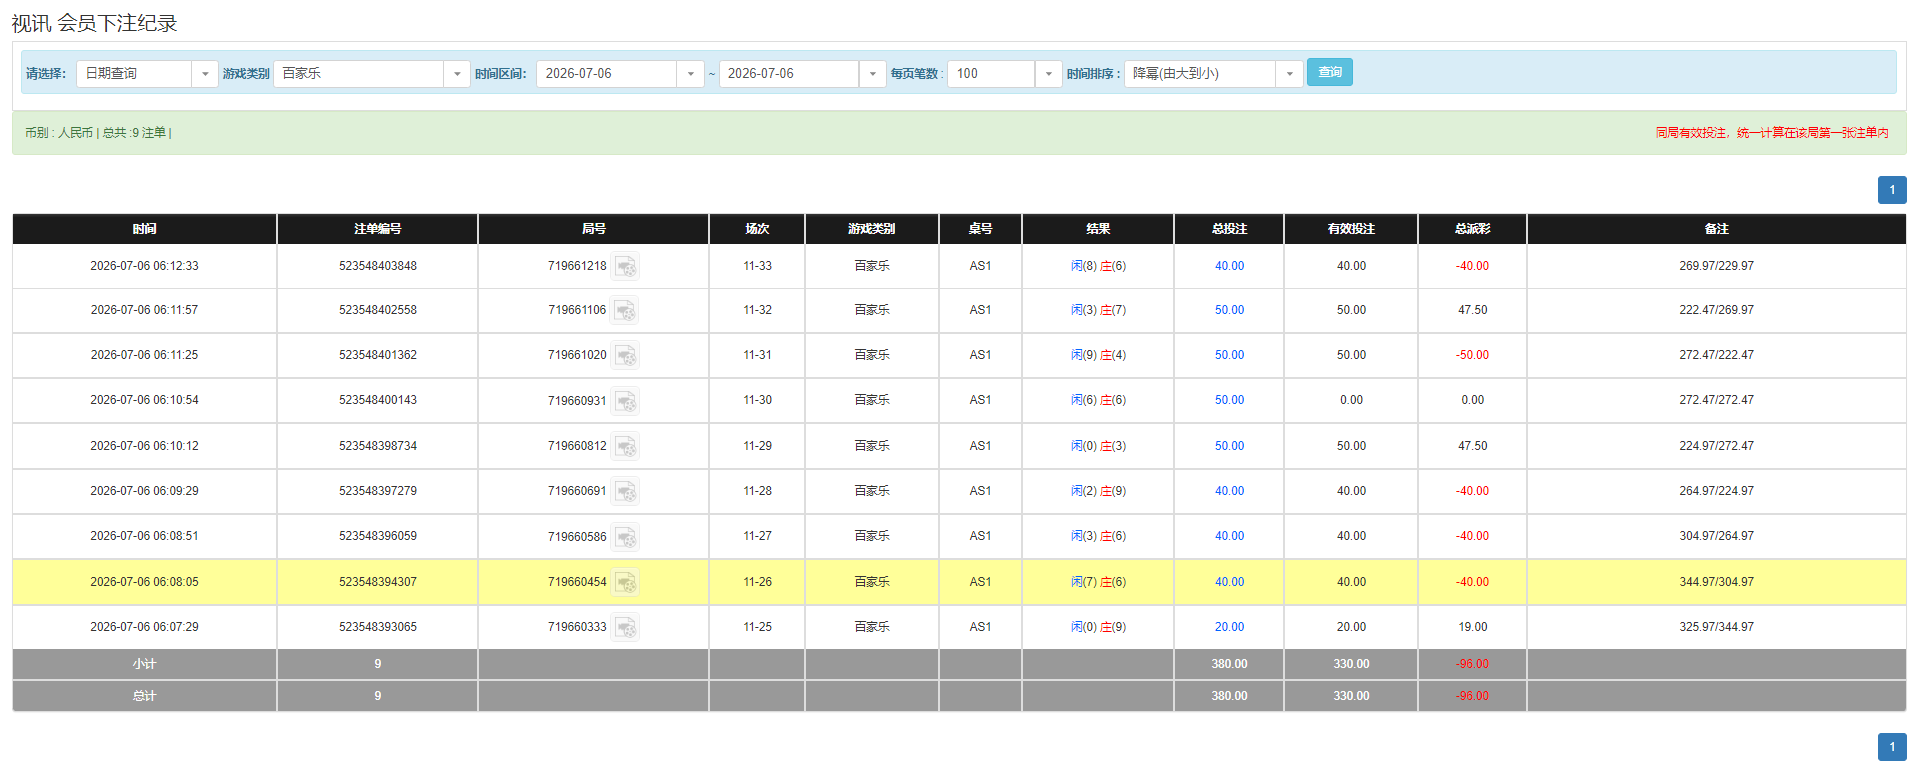Viewport: 1909px width, 769px height.
Task: Click result 闲(0) 庄(9) in round 11-25
Action: click(1098, 627)
